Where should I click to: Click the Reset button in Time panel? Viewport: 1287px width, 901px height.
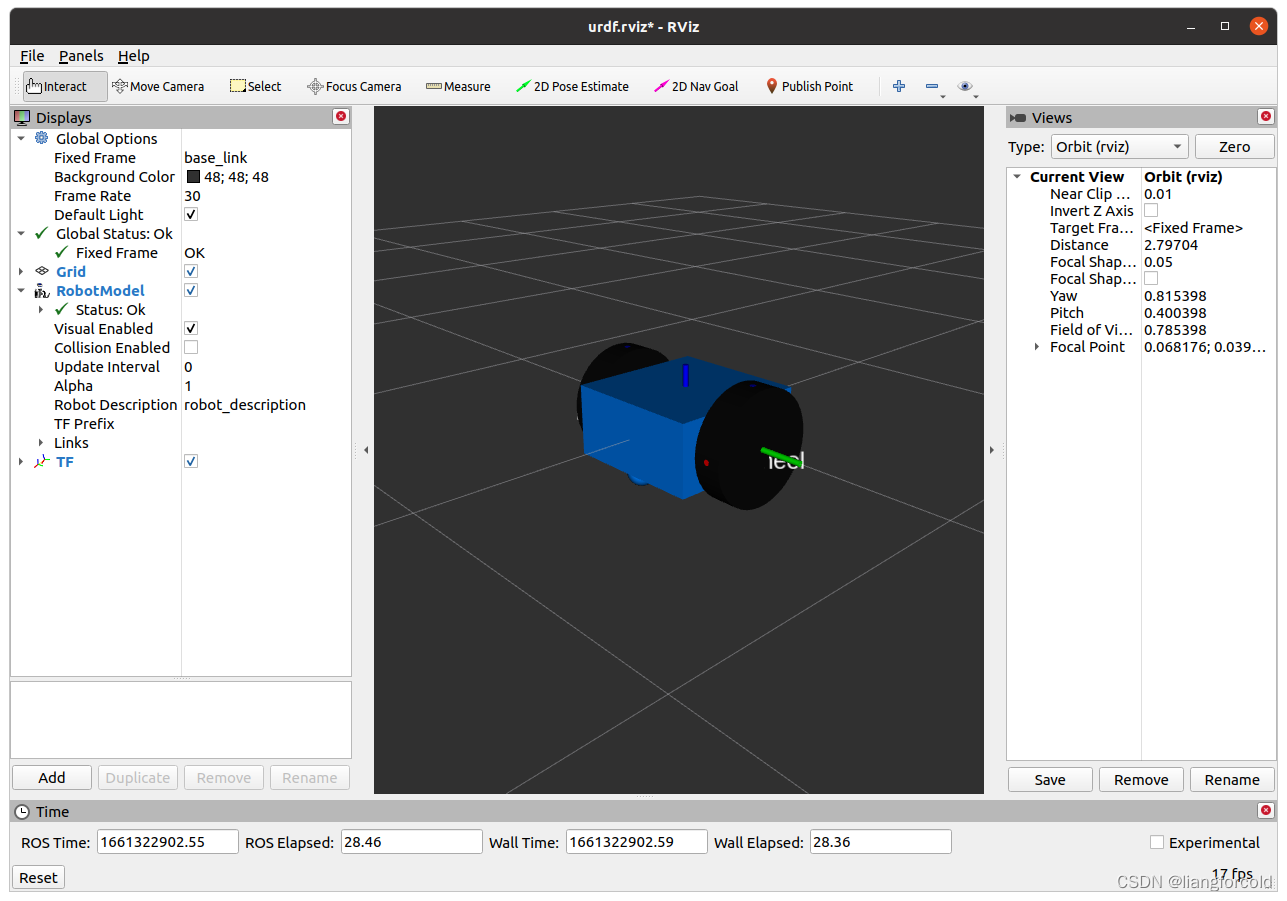click(x=38, y=877)
